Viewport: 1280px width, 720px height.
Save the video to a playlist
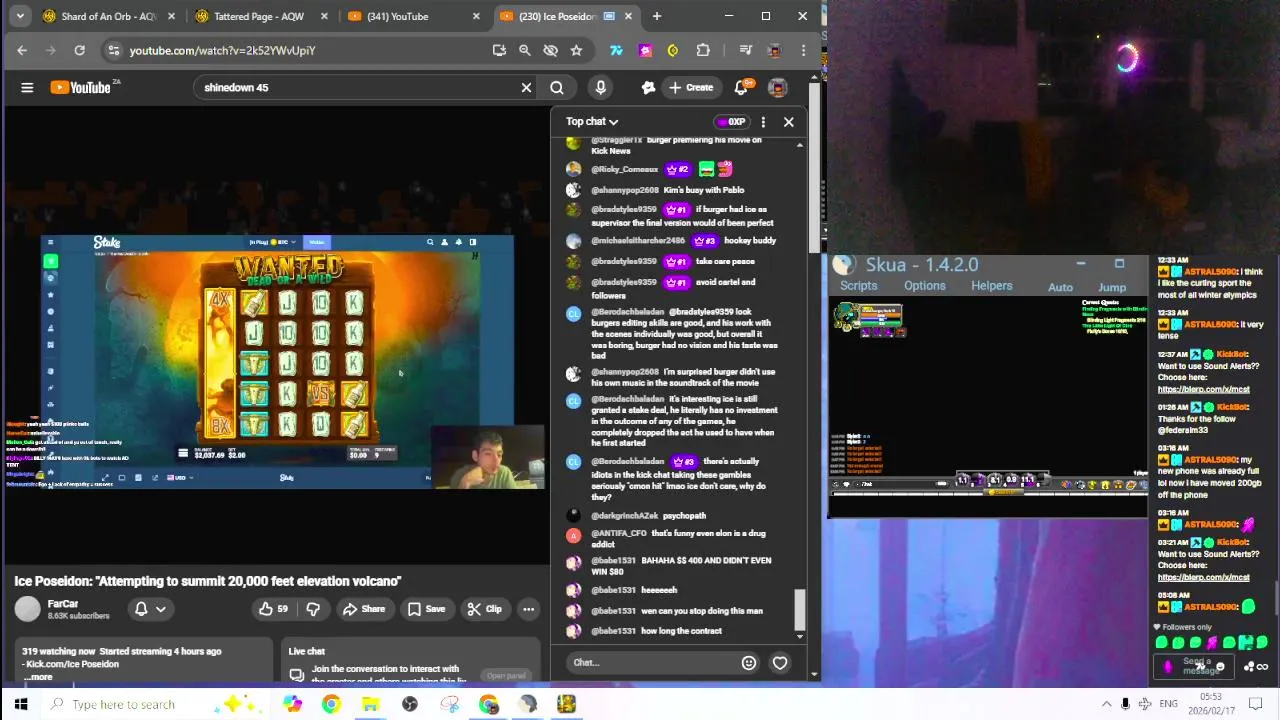click(x=426, y=609)
